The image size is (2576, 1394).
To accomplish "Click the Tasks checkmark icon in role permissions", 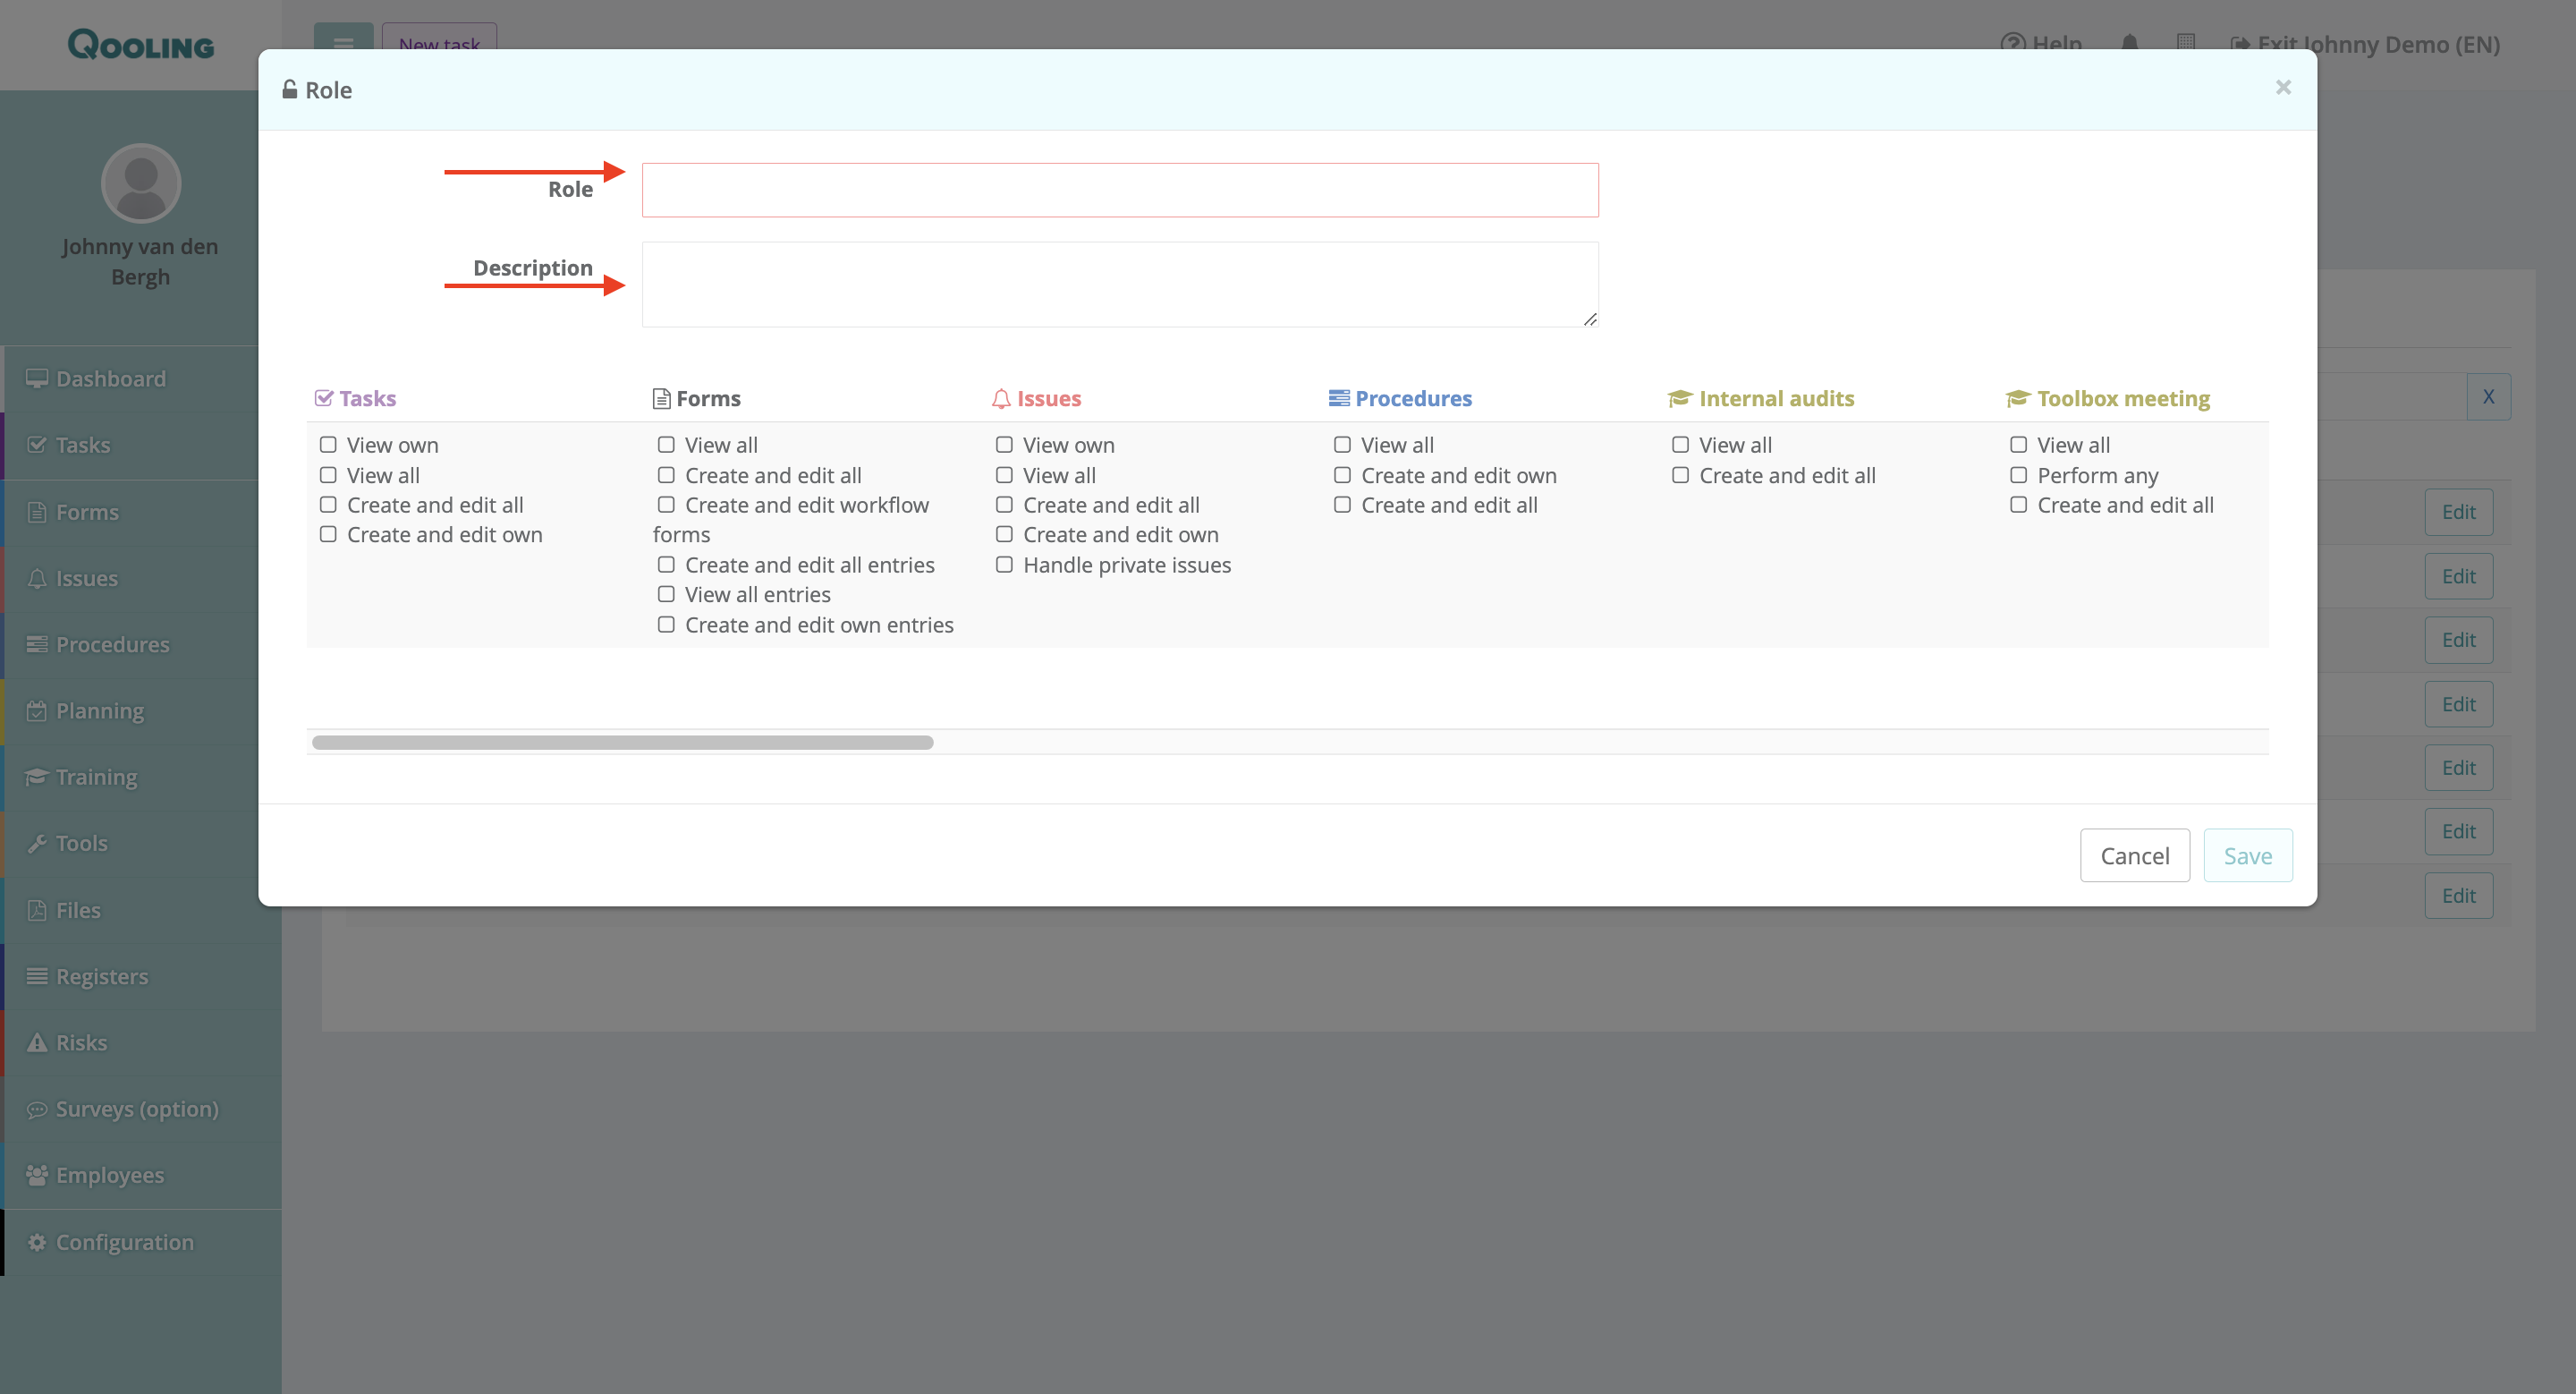I will click(323, 398).
